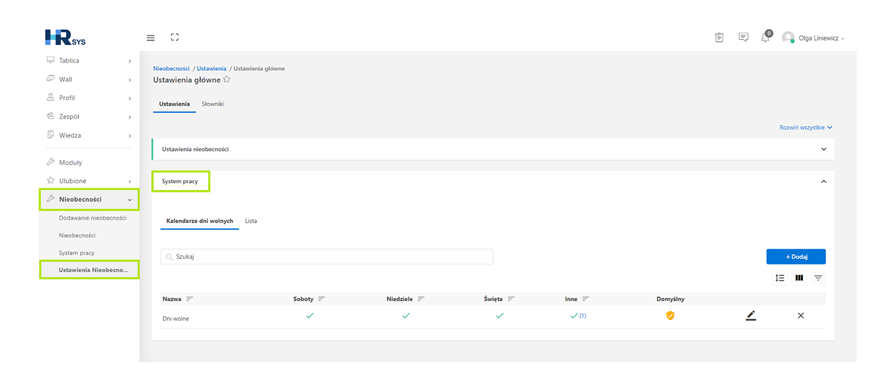
Task: Delete Dni wolne with X icon
Action: click(800, 315)
